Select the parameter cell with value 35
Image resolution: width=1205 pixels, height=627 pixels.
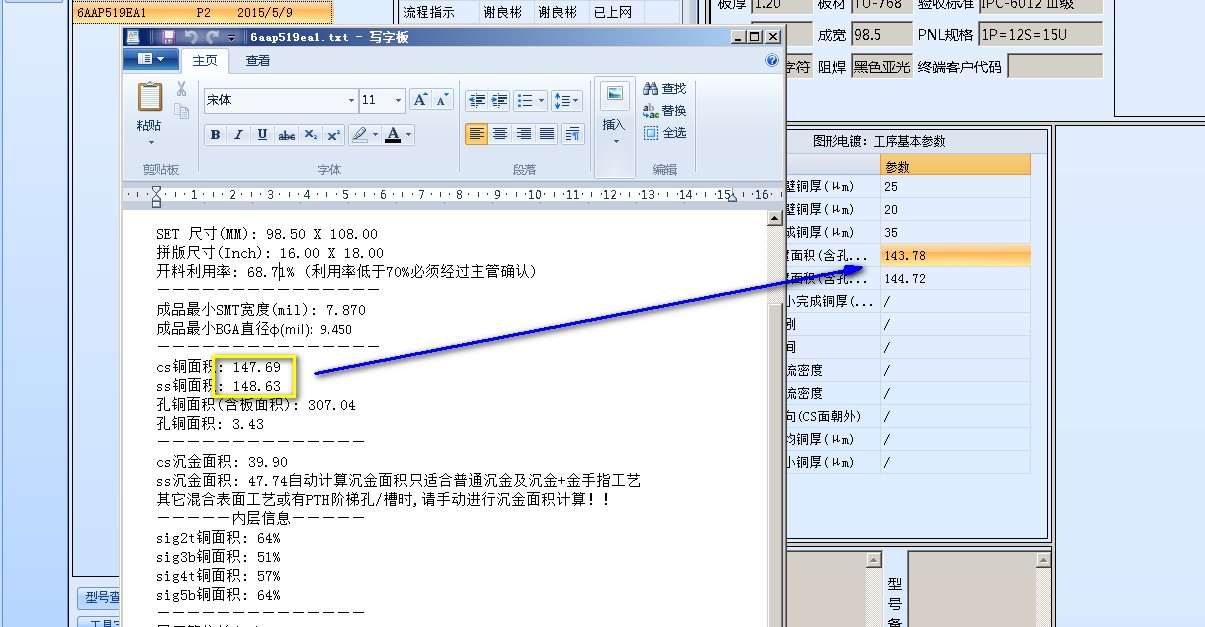coord(955,233)
